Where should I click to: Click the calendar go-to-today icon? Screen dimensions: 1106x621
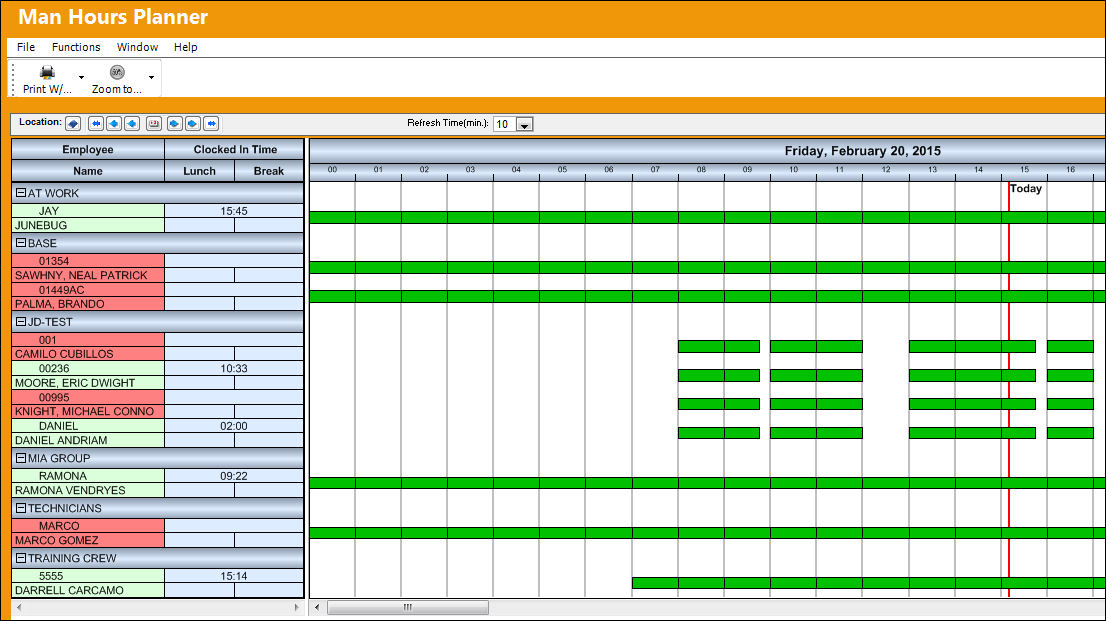click(x=154, y=123)
